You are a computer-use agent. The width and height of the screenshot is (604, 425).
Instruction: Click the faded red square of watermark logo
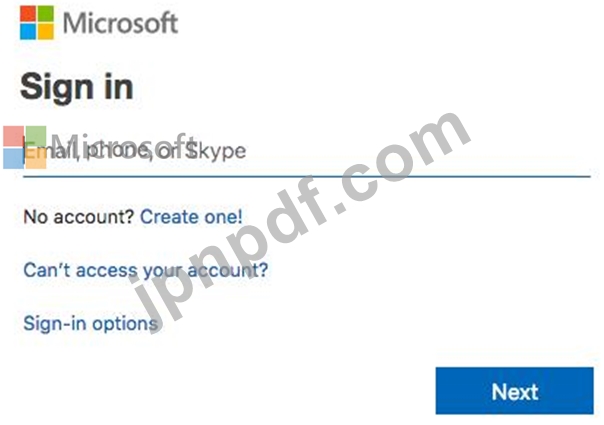click(x=13, y=136)
